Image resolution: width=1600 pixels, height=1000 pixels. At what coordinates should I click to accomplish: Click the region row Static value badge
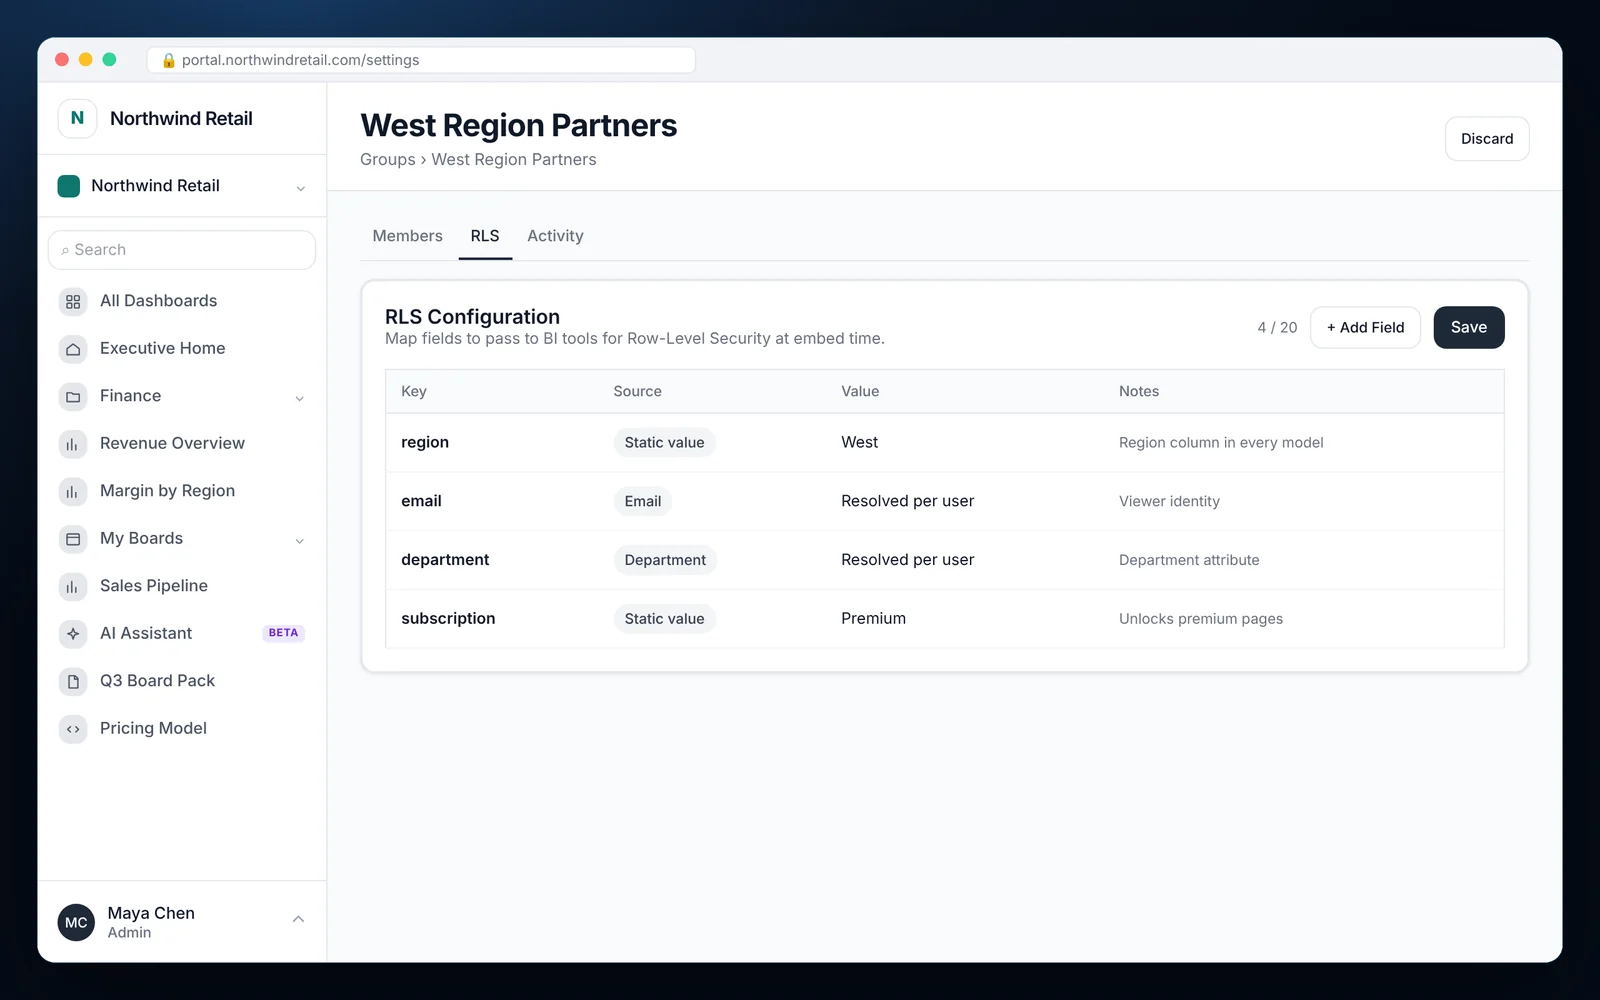(x=664, y=443)
